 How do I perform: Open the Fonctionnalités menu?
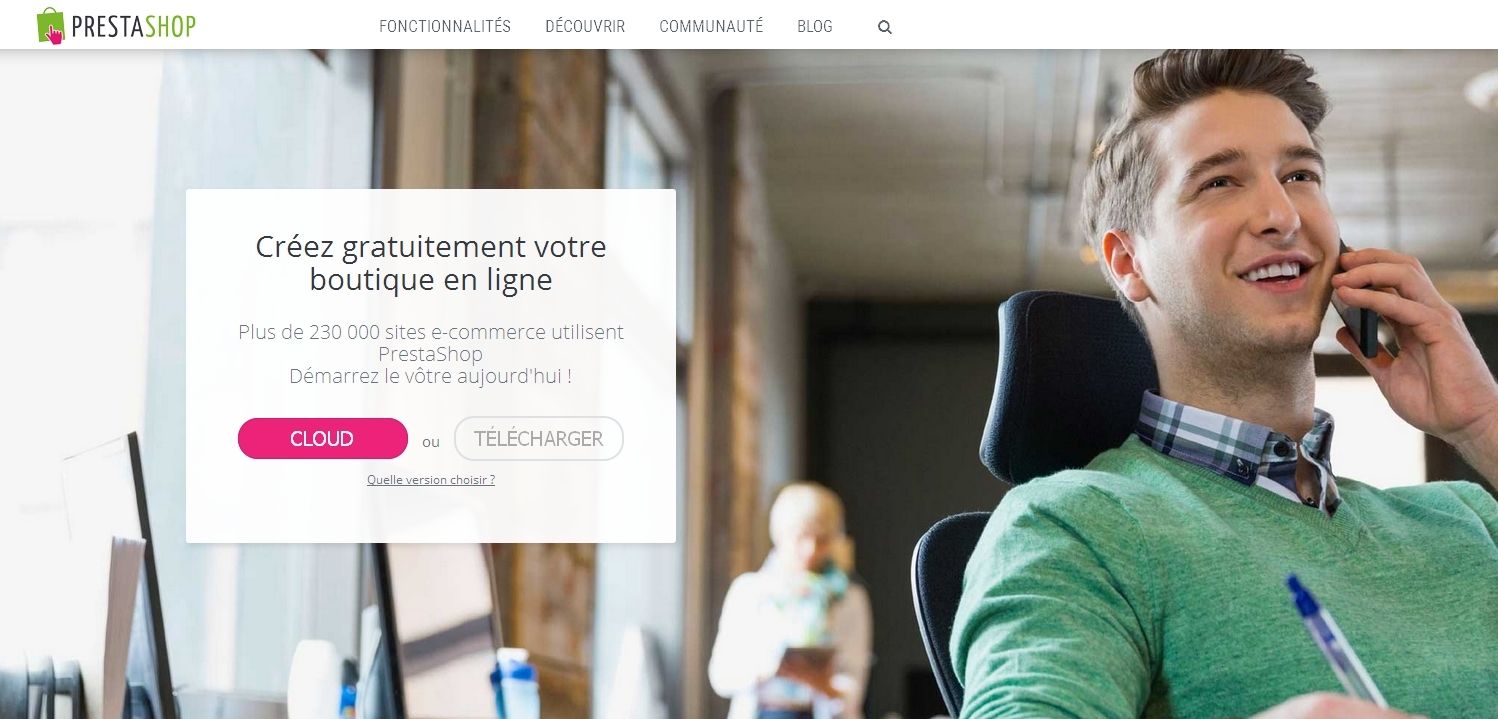pos(445,27)
